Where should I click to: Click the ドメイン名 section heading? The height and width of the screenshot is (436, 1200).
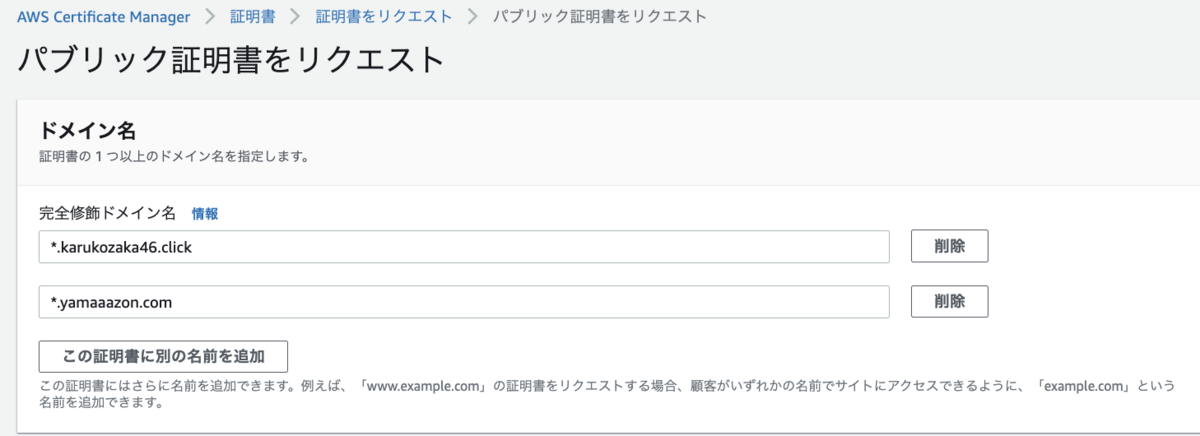[x=87, y=131]
